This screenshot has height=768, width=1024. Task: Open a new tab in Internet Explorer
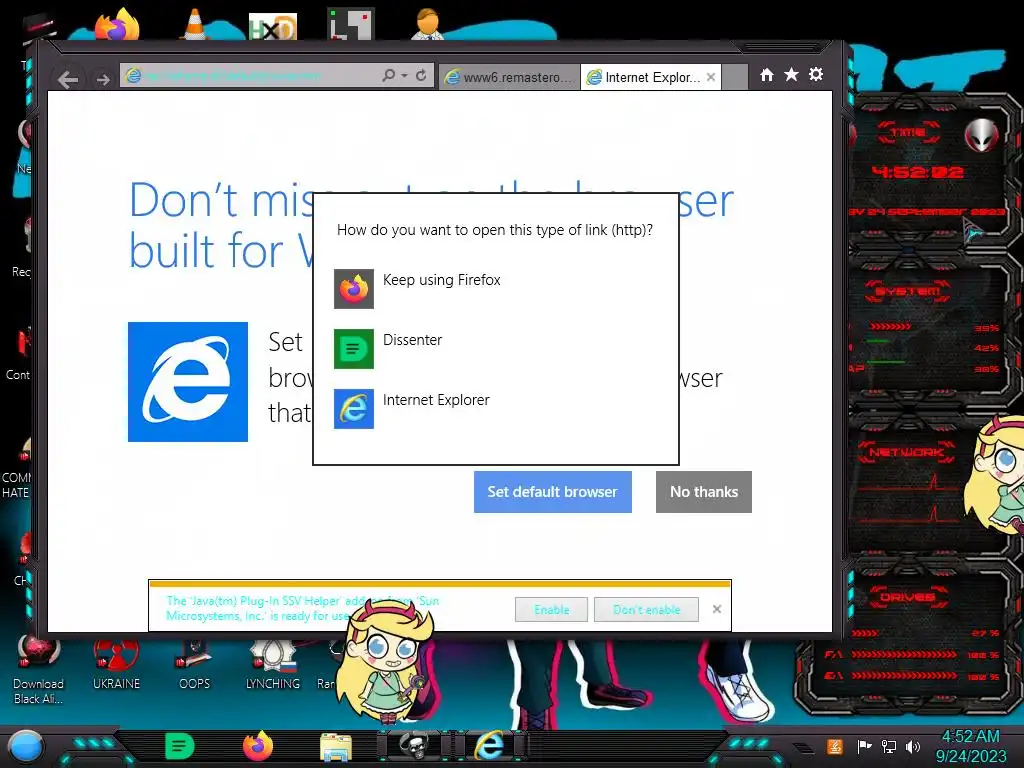point(735,77)
